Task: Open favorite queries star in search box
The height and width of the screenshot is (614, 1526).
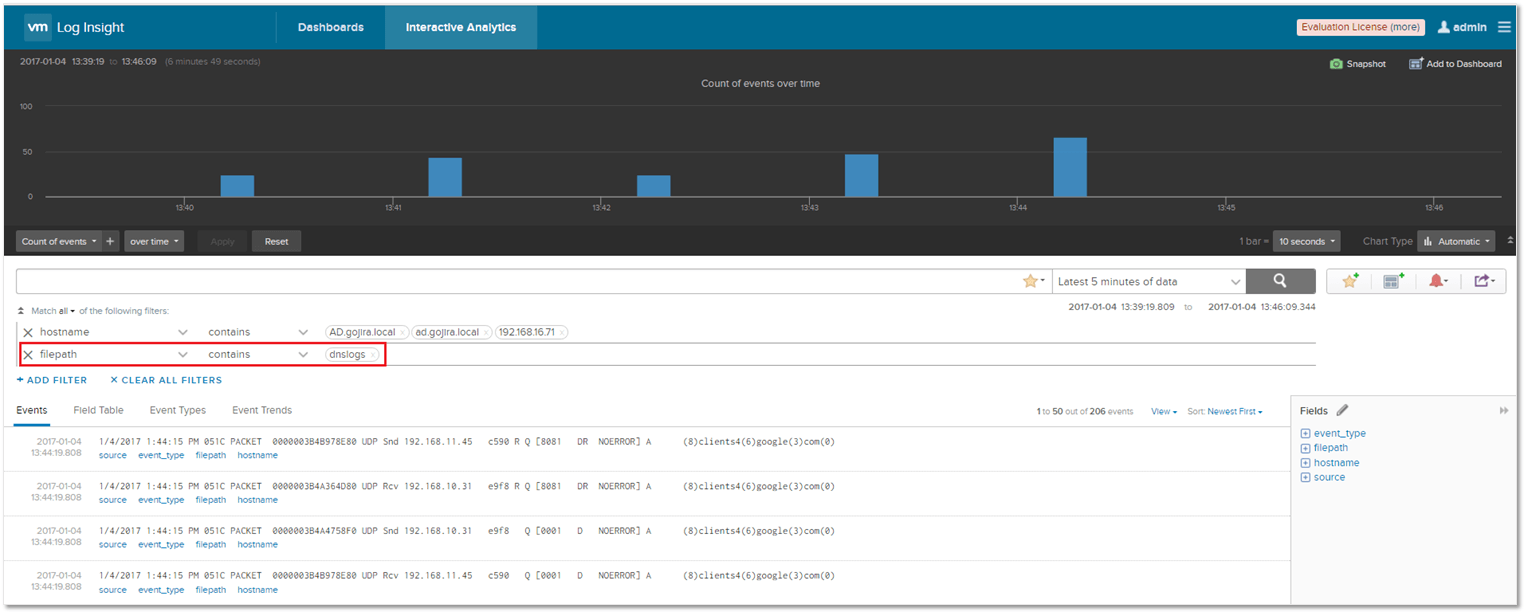Action: point(1033,281)
